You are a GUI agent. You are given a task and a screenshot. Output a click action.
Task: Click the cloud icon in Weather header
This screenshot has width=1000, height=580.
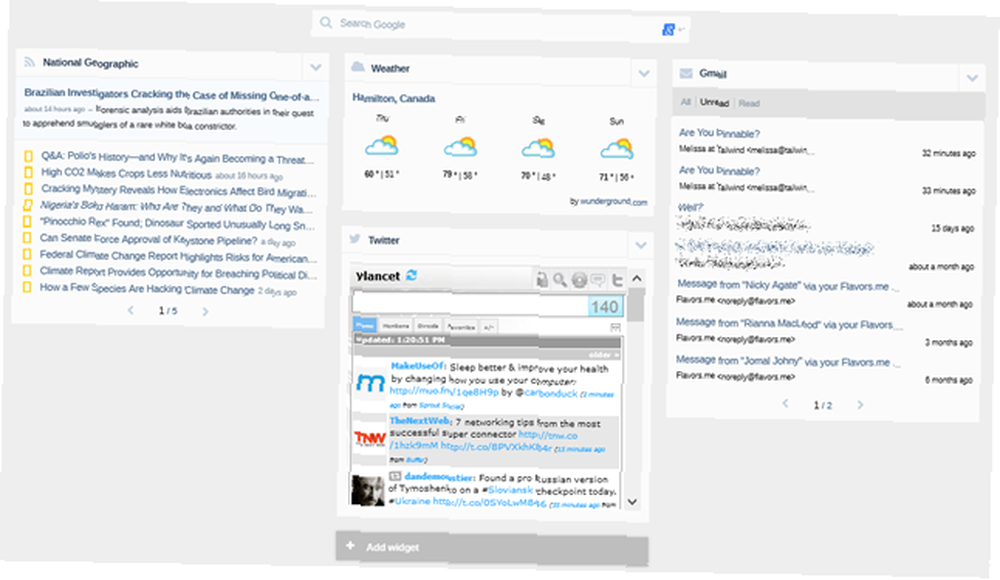pos(358,67)
